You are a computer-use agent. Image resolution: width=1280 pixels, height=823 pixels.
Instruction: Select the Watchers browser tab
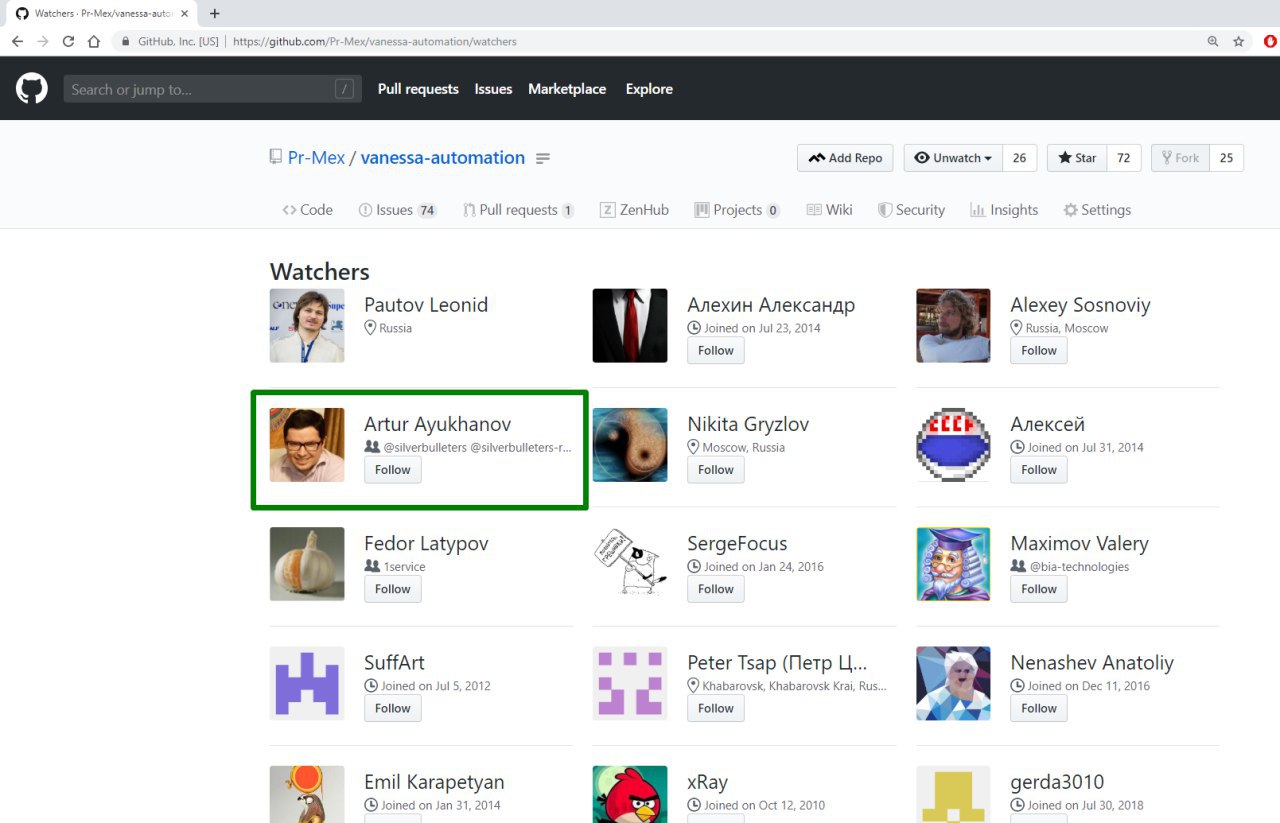(100, 14)
